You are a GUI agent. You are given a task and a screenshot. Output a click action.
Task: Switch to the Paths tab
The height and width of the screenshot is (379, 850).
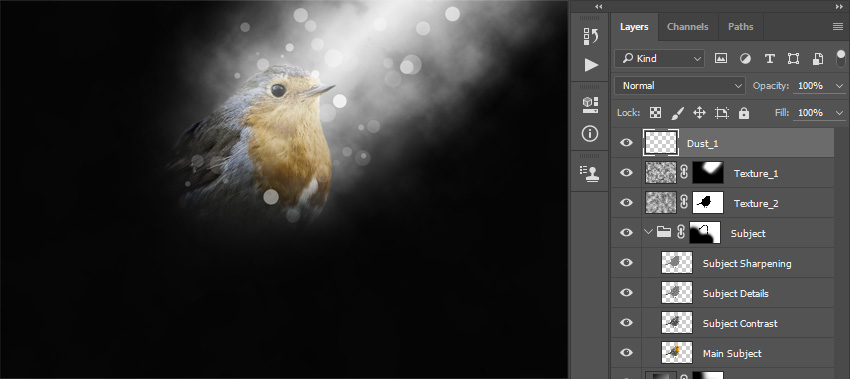coord(740,27)
